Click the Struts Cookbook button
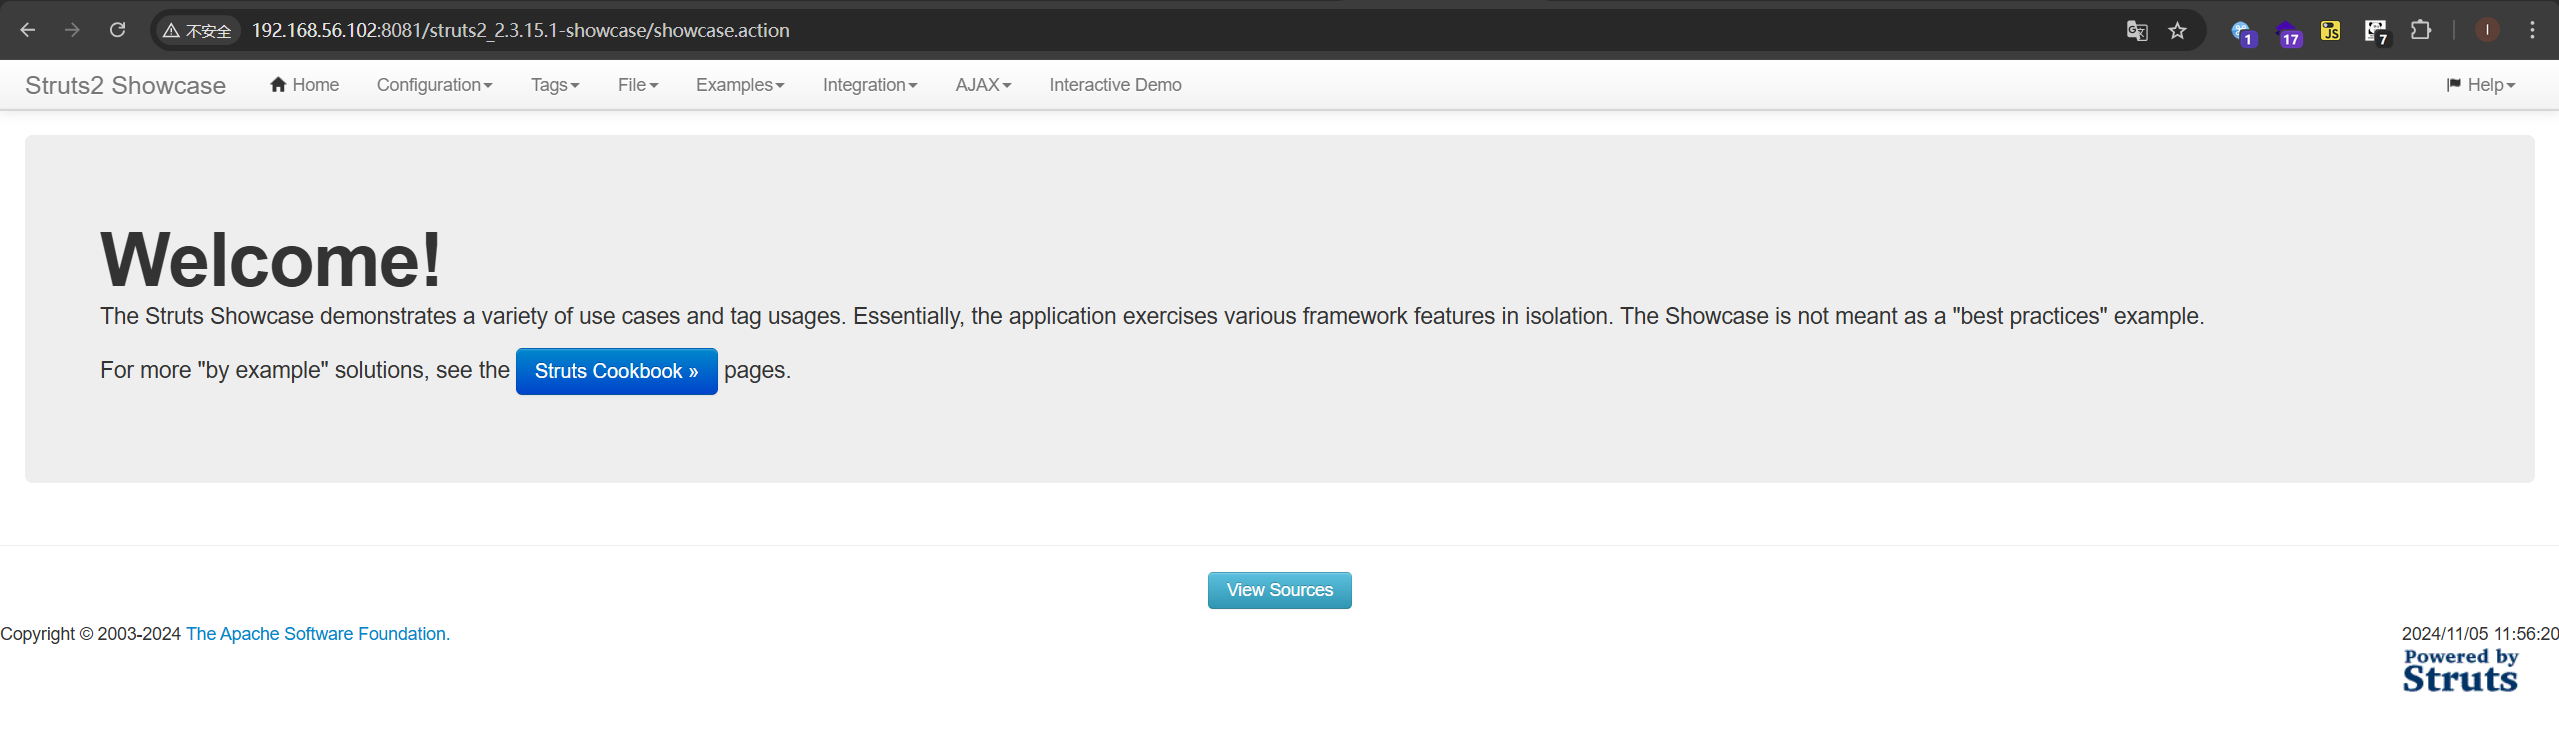This screenshot has height=747, width=2559. coord(616,371)
